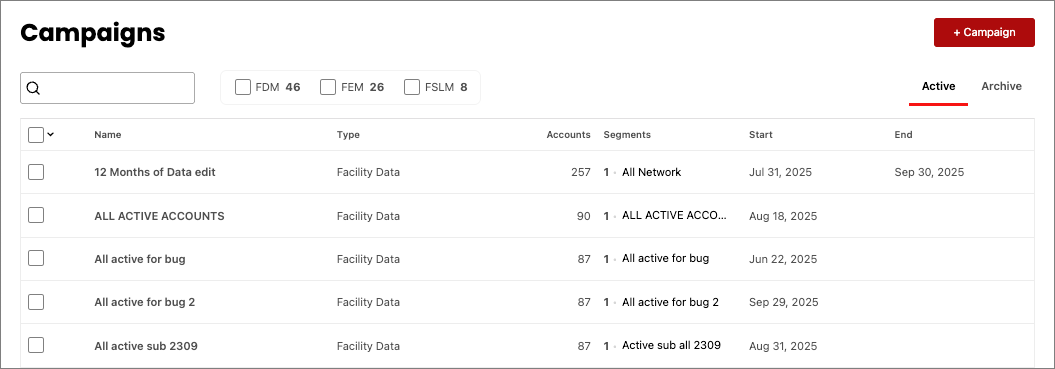Switch to the Archive tab

pyautogui.click(x=1001, y=86)
